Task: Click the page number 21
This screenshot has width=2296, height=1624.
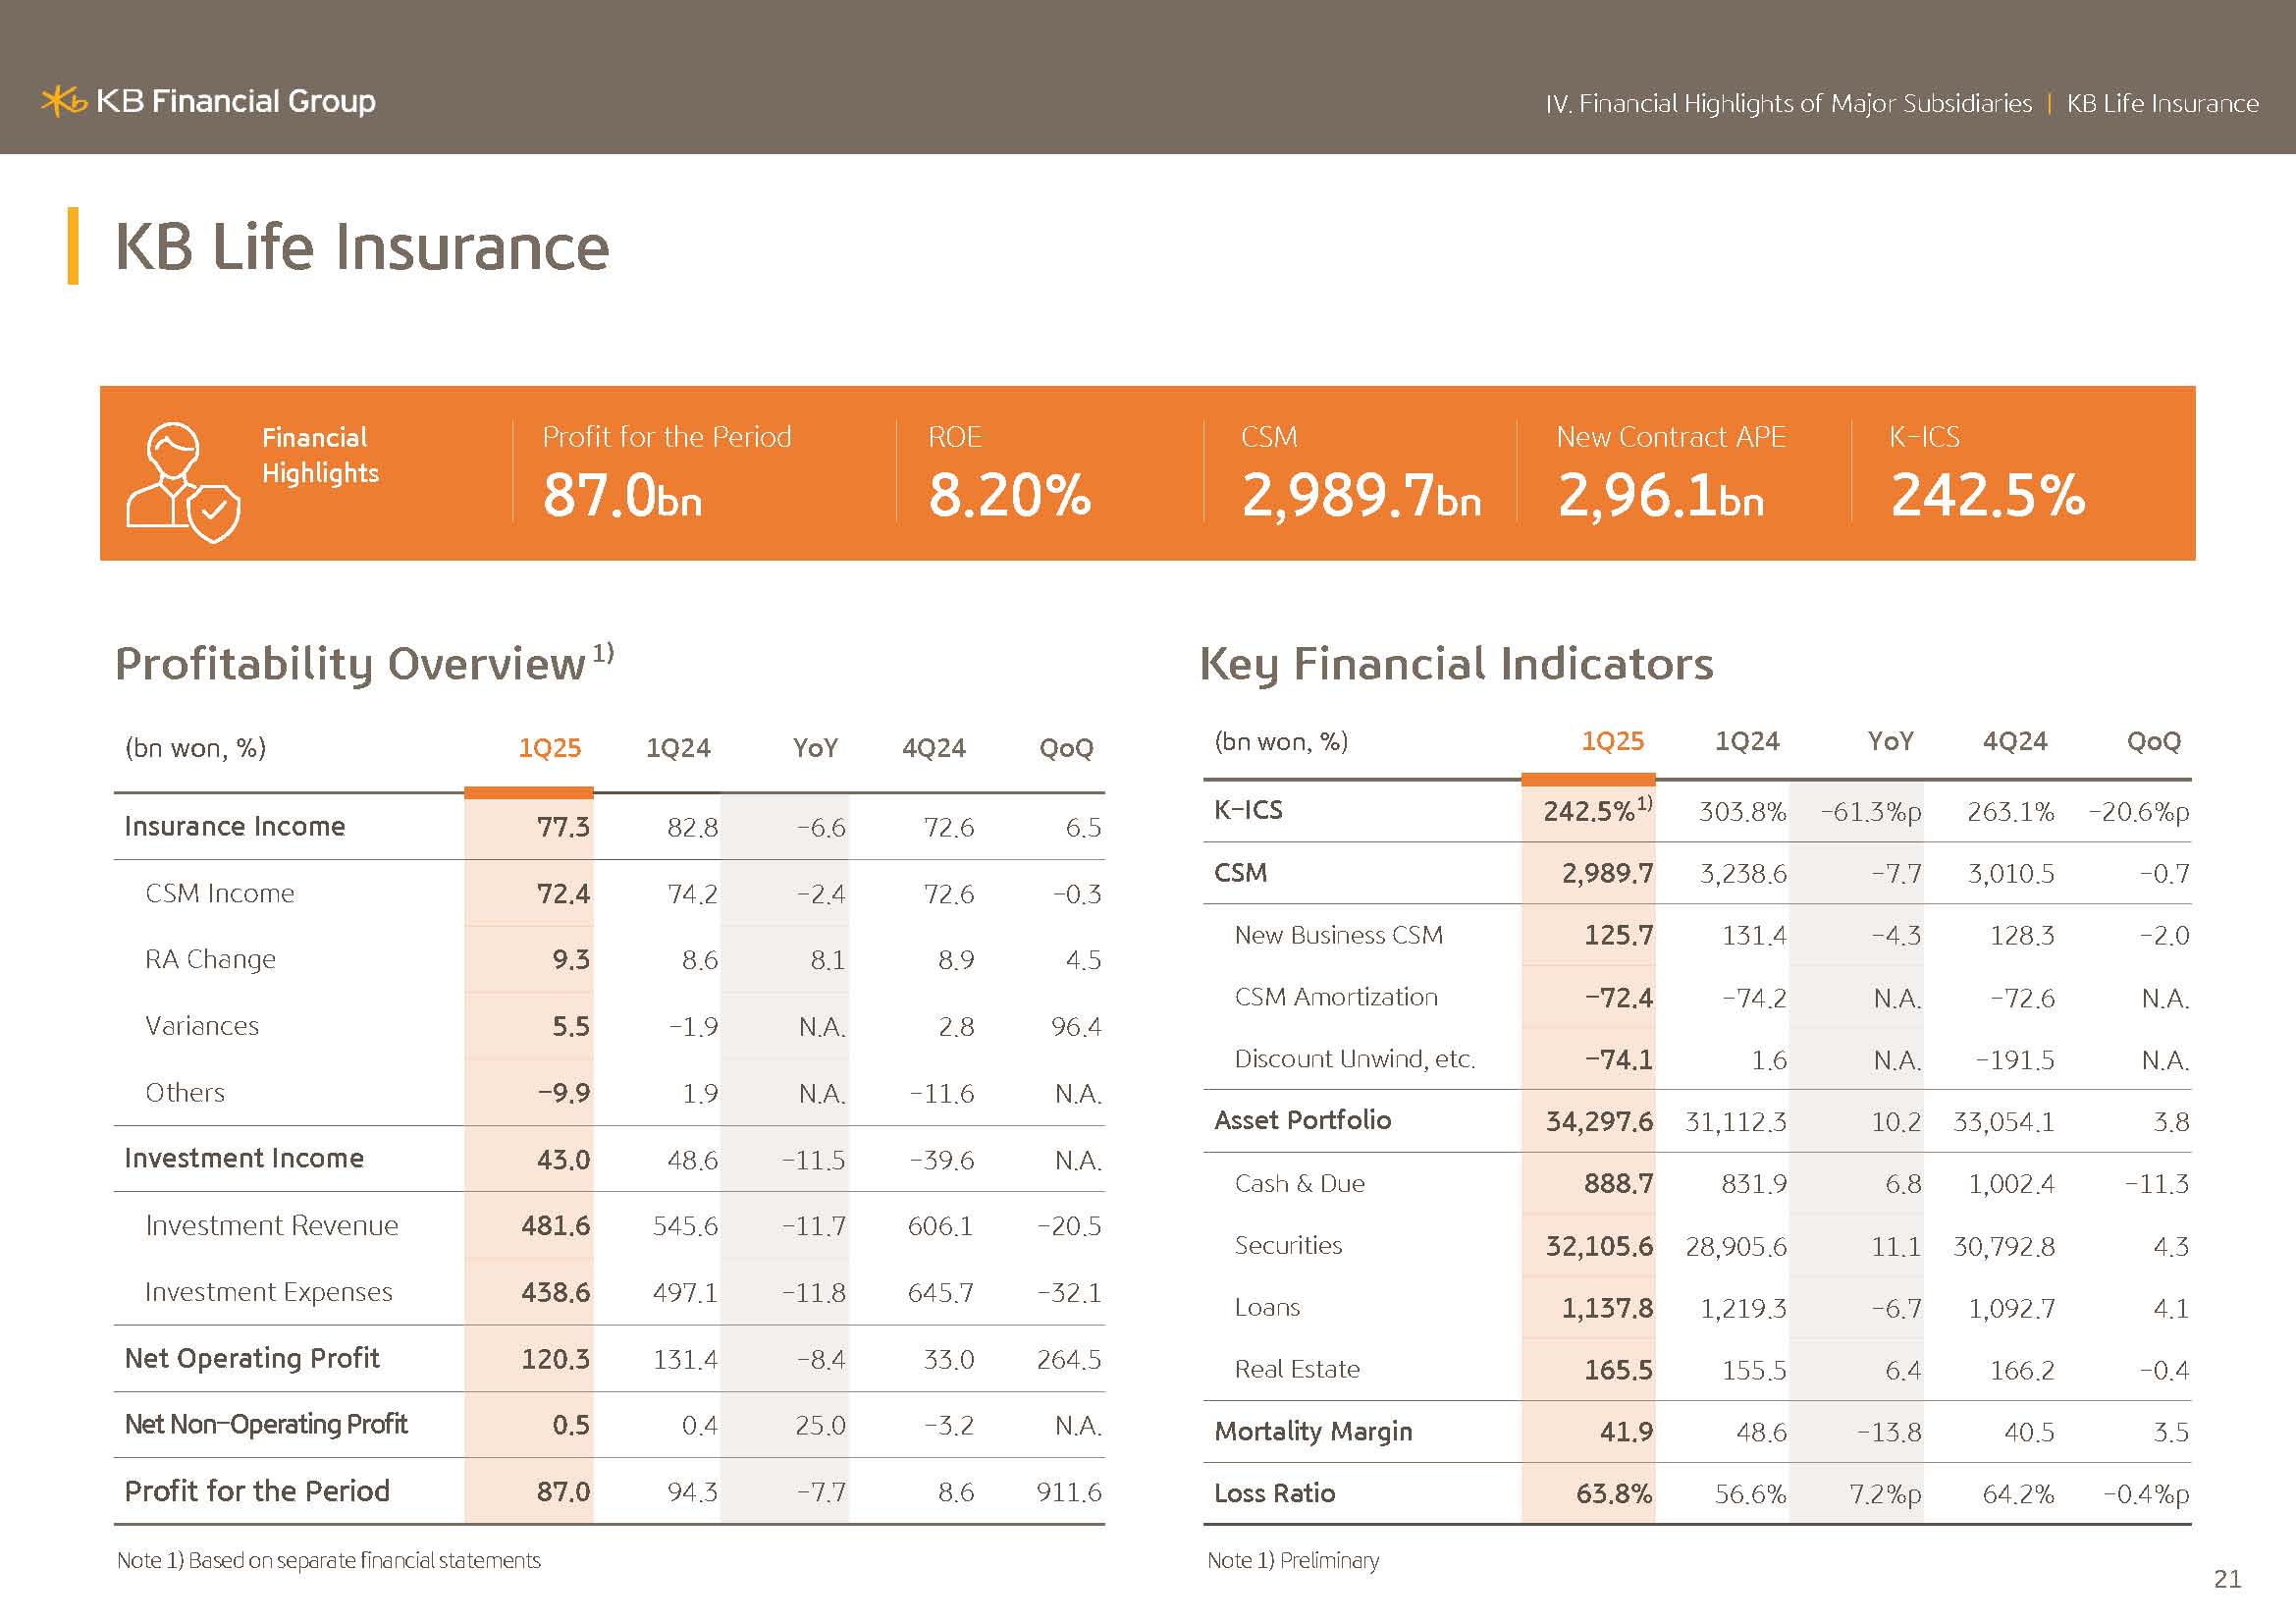Action: 2226,1579
